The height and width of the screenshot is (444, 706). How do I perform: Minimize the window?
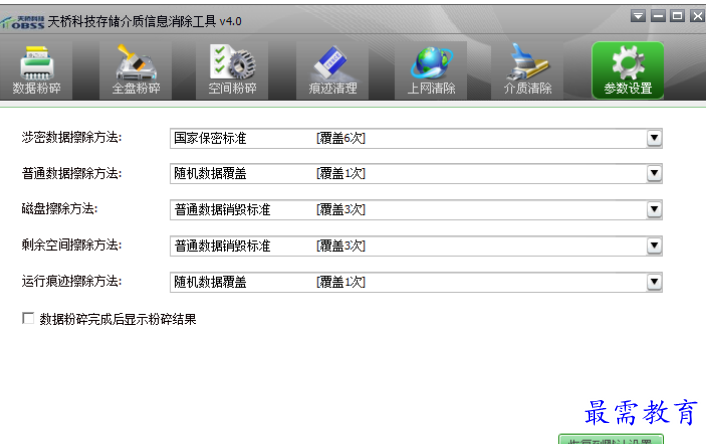[658, 17]
